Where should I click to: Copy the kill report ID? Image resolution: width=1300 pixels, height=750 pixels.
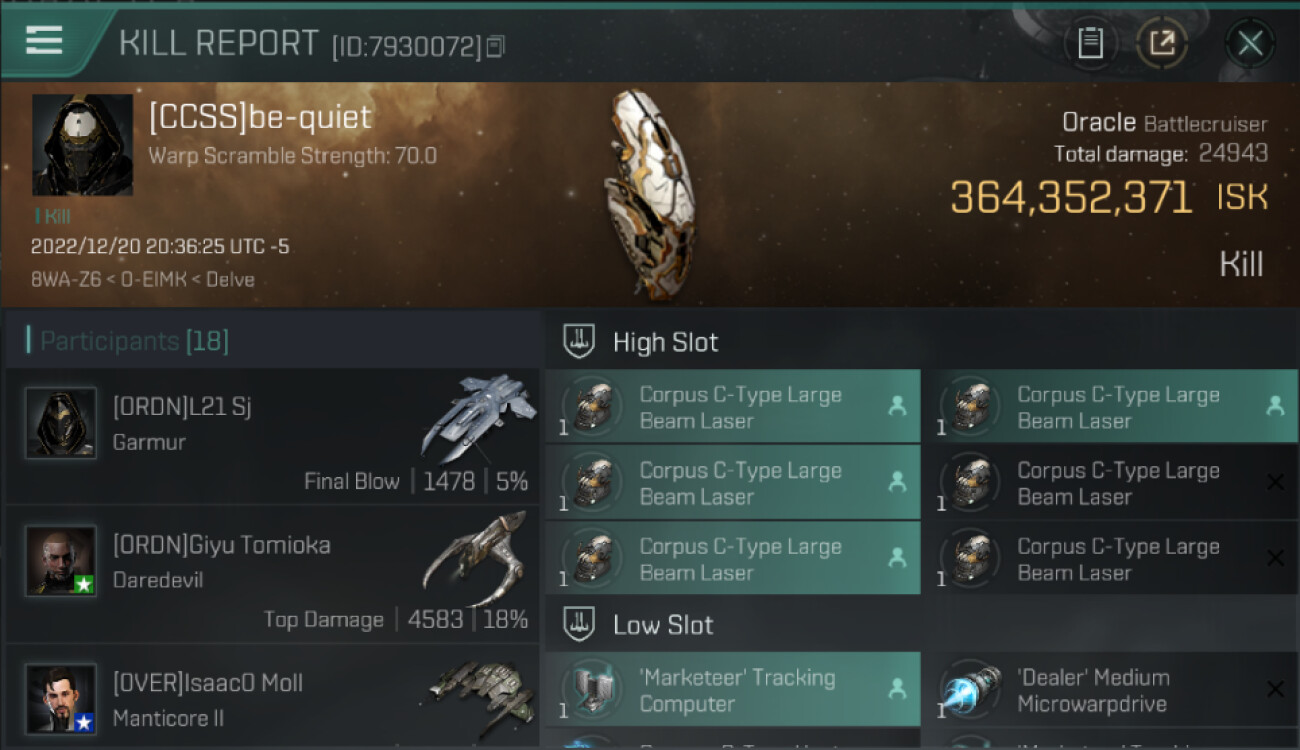(496, 46)
